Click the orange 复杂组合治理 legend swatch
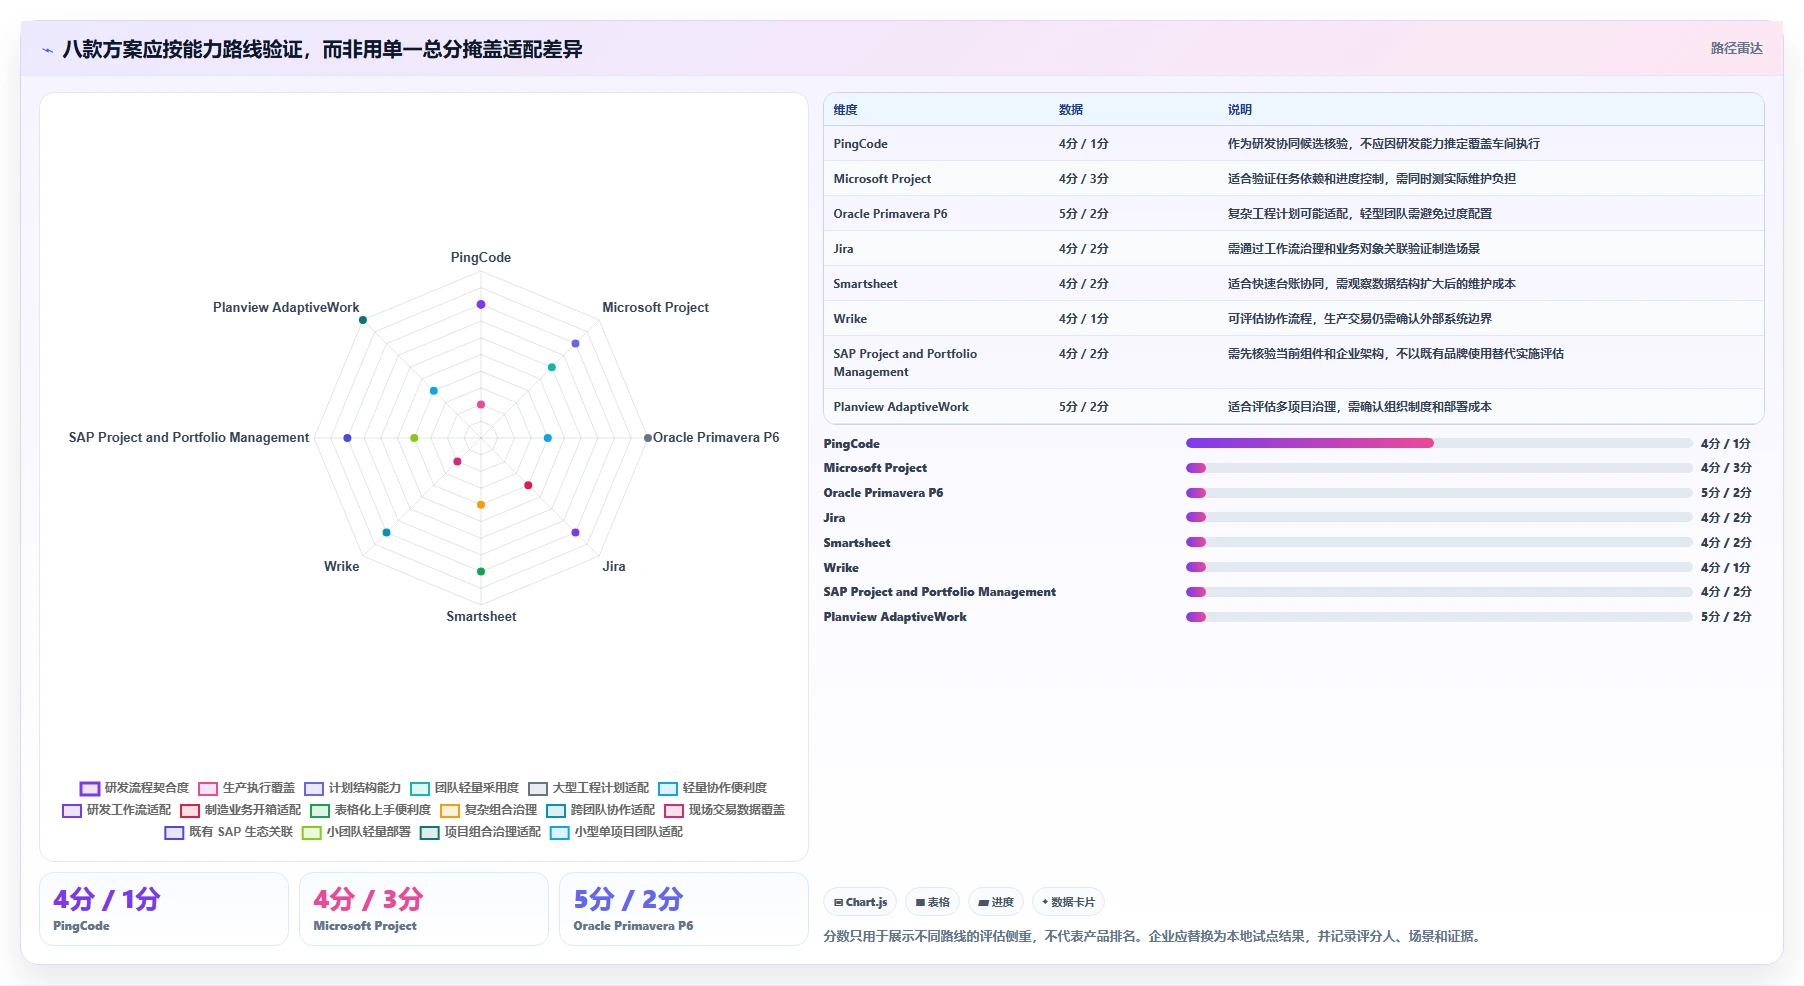Viewport: 1804px width, 986px height. 450,810
